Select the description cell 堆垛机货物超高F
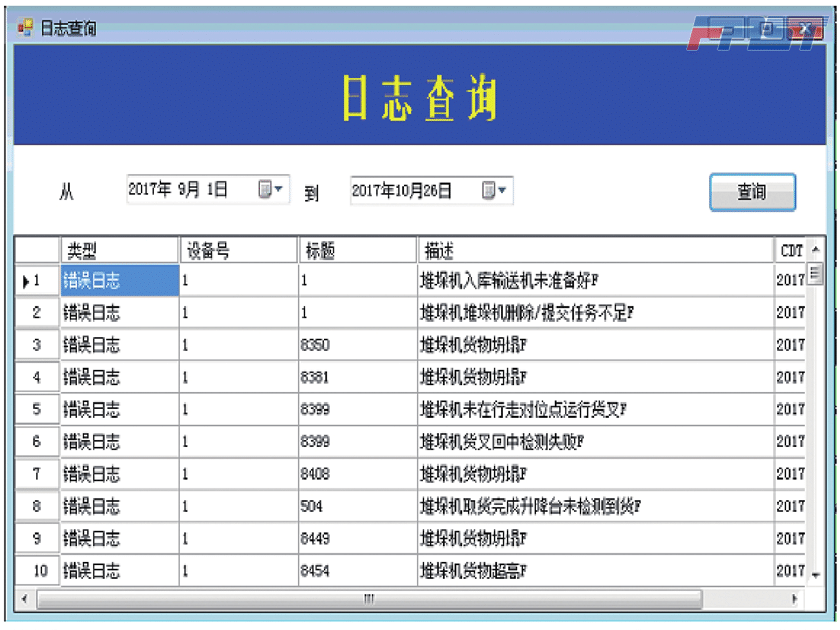The height and width of the screenshot is (630, 840). (x=594, y=571)
